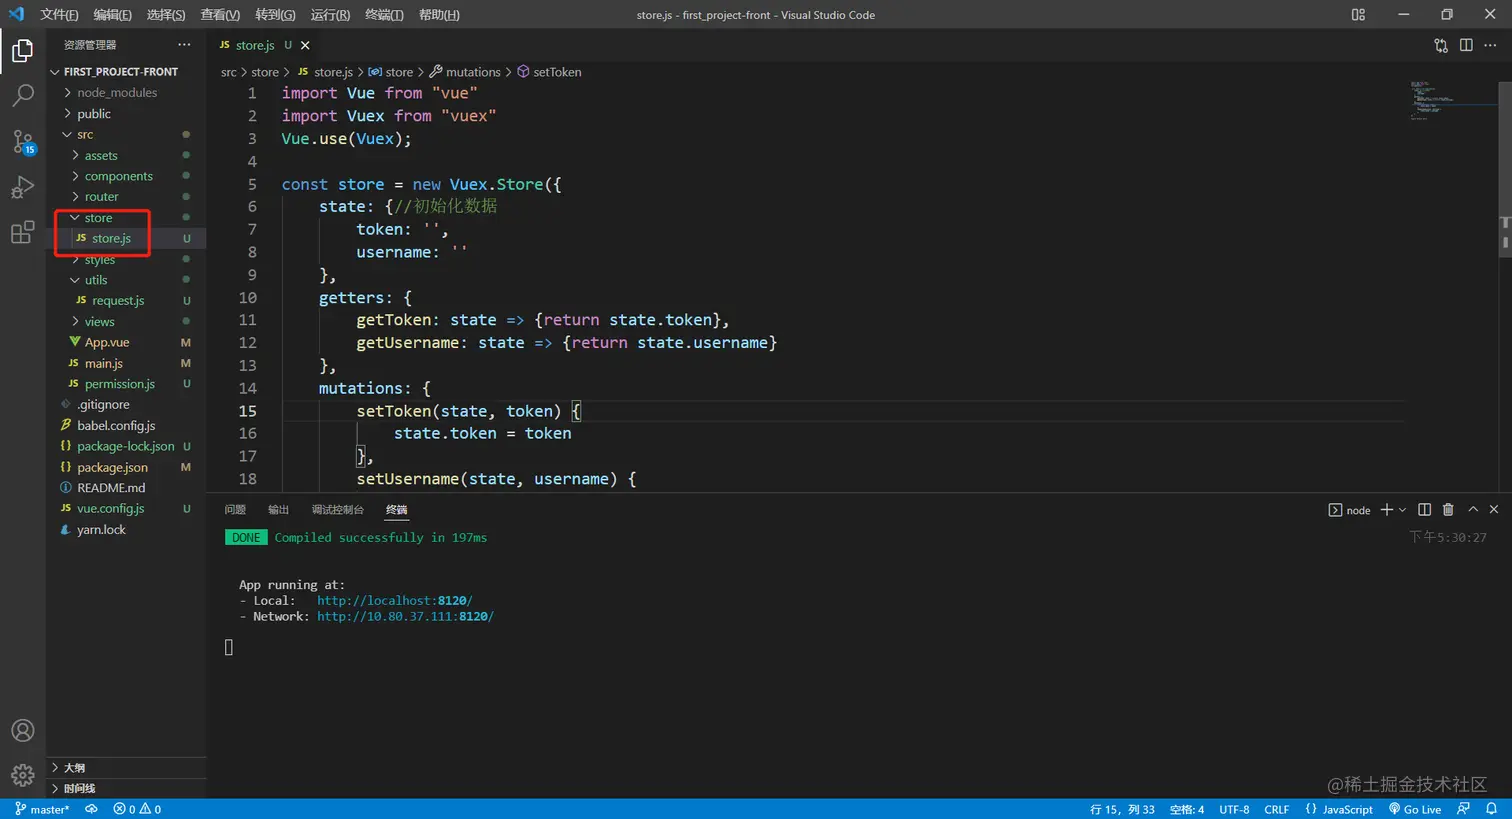Image resolution: width=1512 pixels, height=819 pixels.
Task: Click the customize layout icon in title bar
Action: pos(1358,15)
